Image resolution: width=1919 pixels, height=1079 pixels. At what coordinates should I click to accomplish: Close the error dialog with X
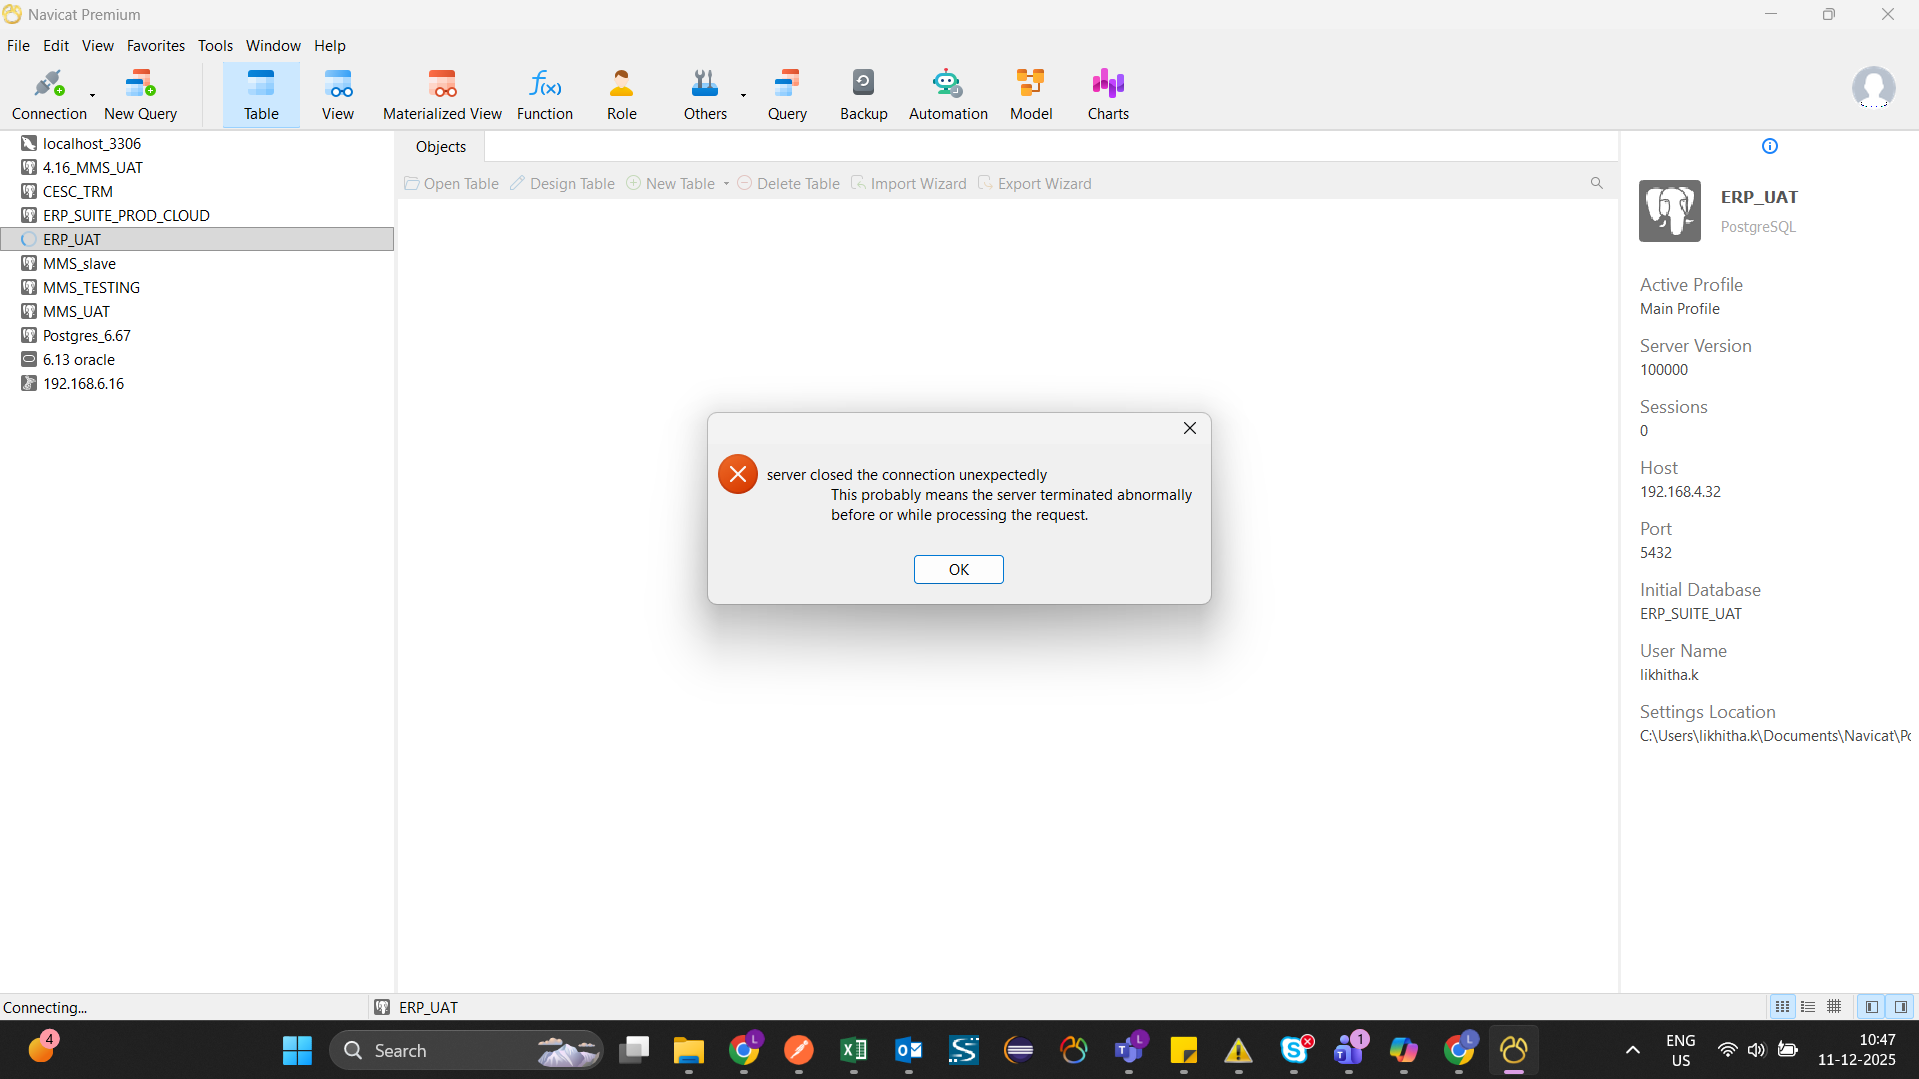click(1190, 428)
